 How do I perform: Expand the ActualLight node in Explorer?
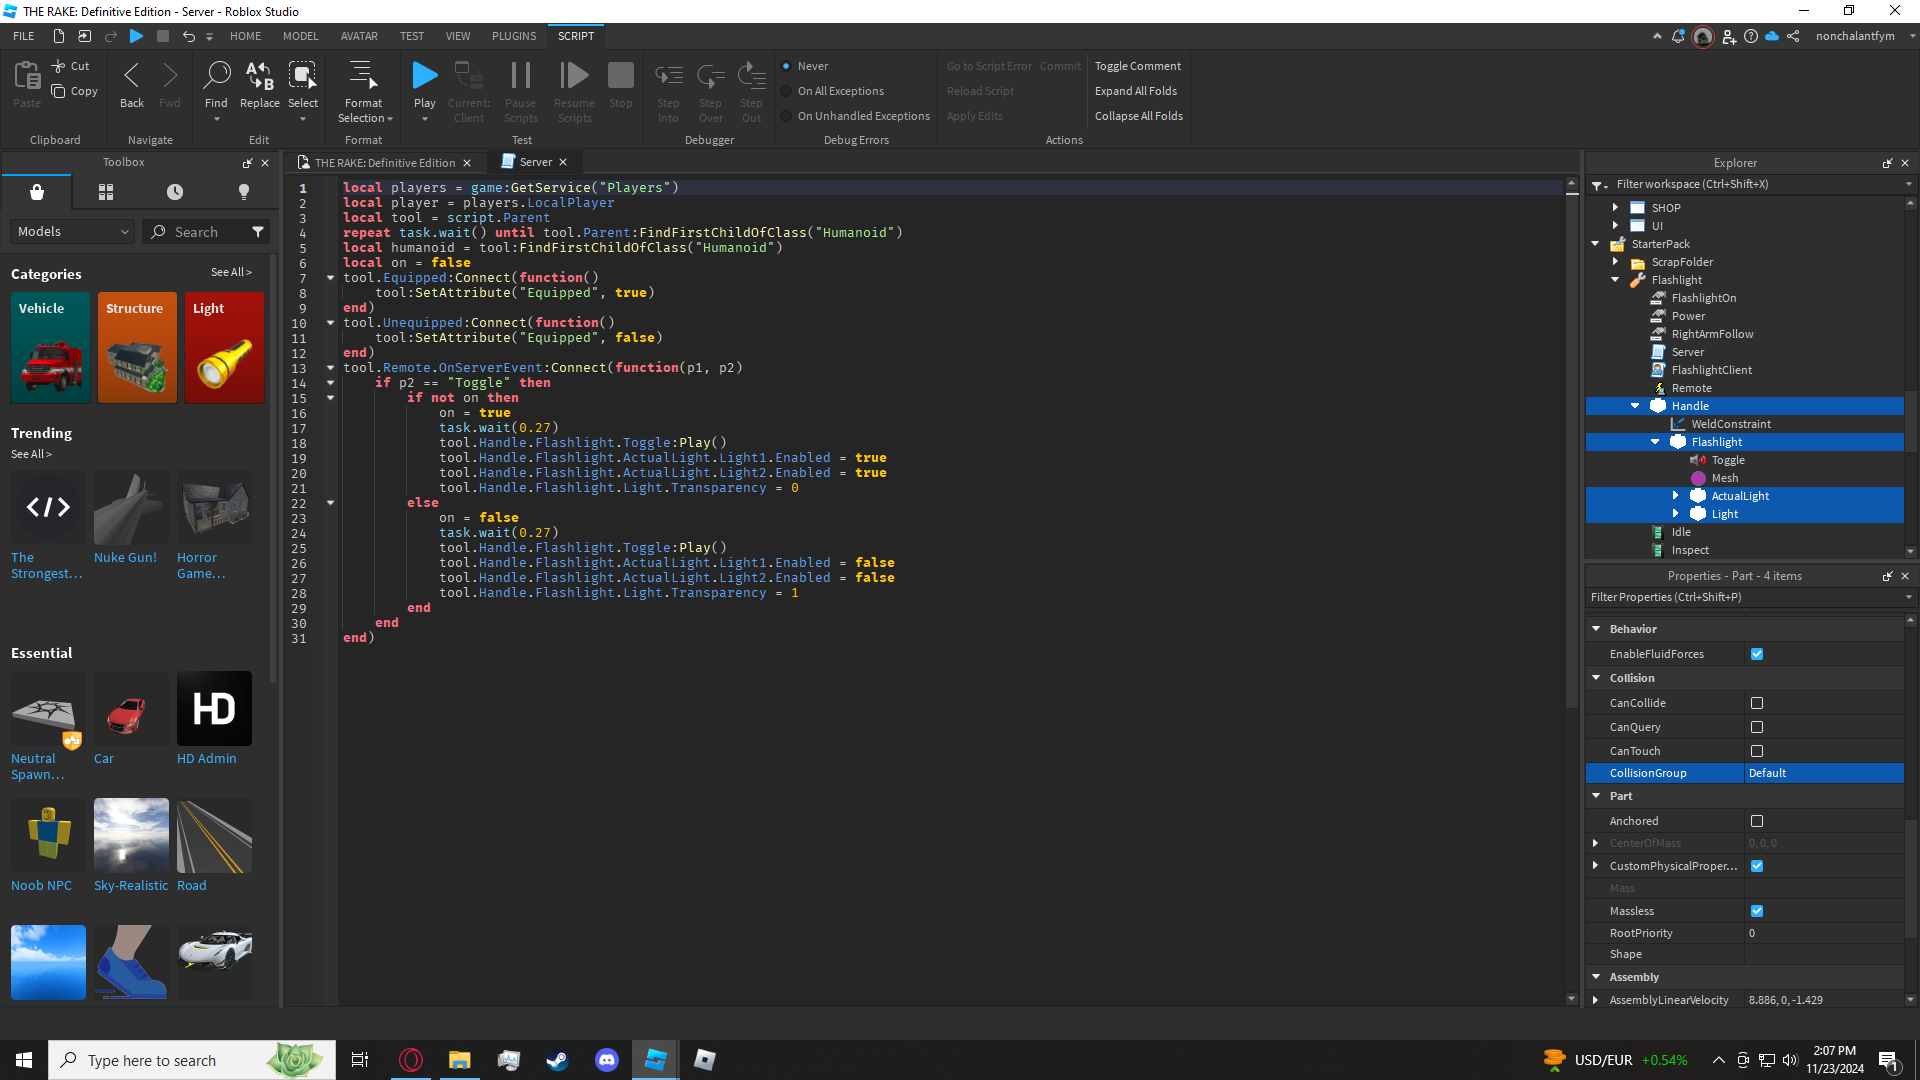1677,495
